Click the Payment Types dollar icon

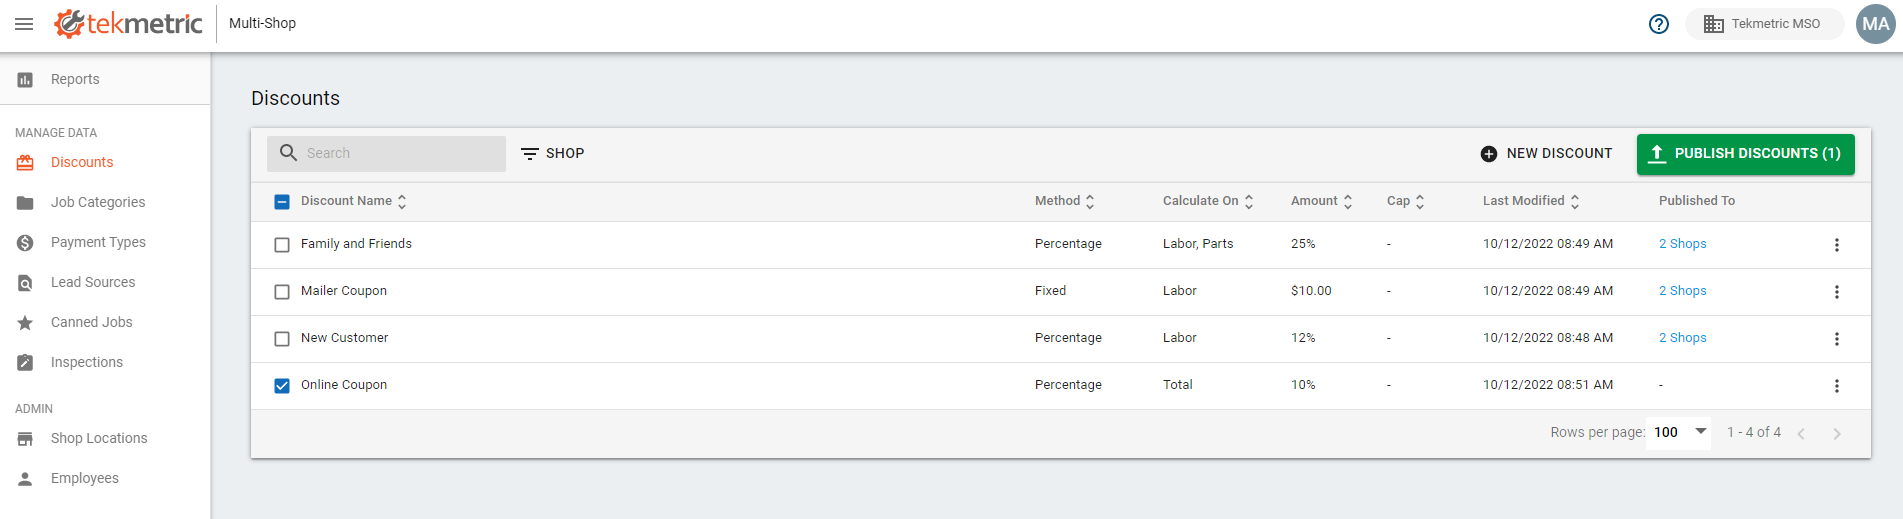pyautogui.click(x=25, y=243)
